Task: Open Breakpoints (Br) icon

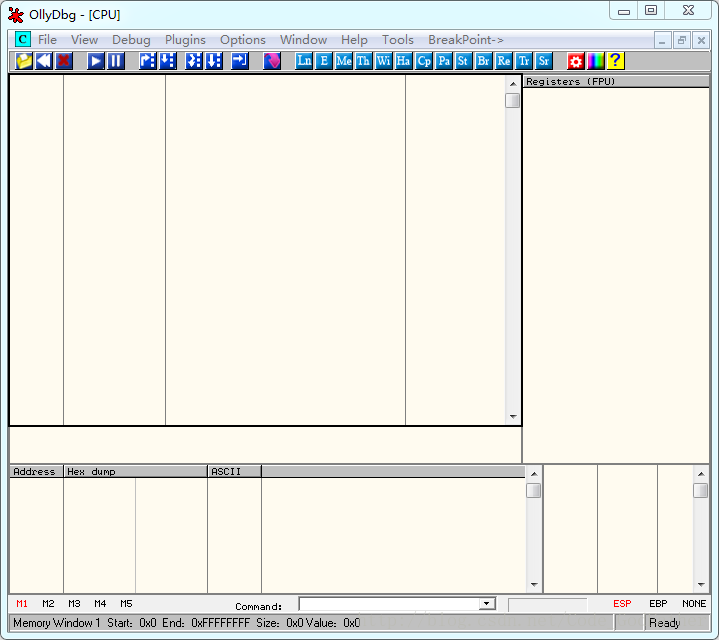Action: [x=483, y=61]
